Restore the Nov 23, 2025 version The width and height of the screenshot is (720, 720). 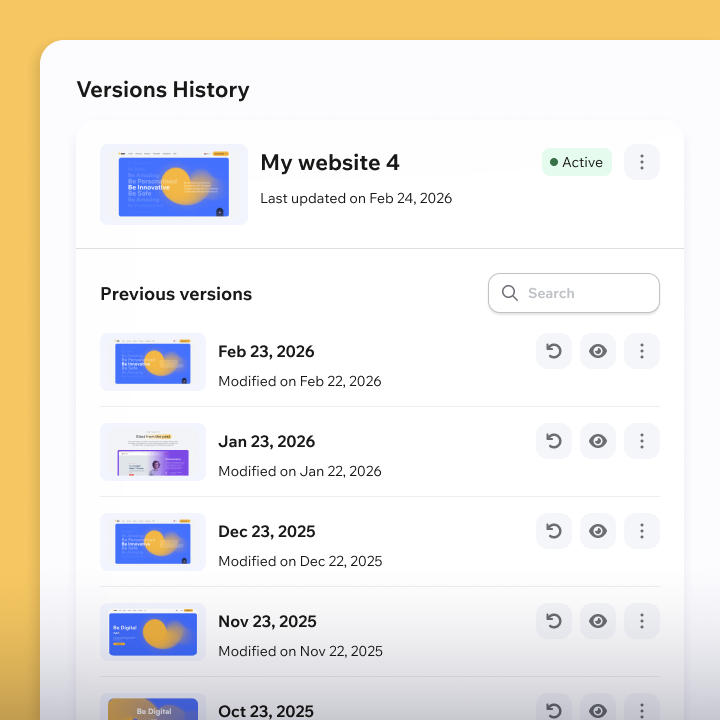(x=554, y=621)
